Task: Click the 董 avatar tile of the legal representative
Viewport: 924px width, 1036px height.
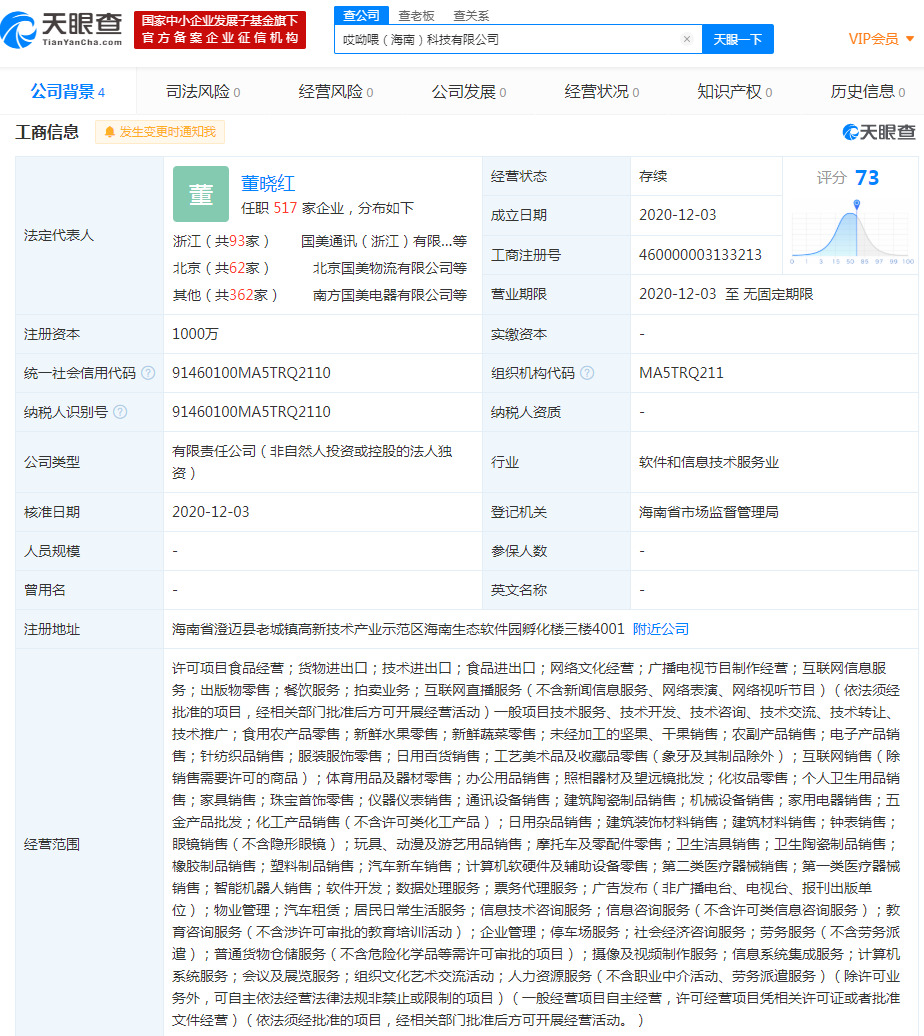Action: [201, 194]
